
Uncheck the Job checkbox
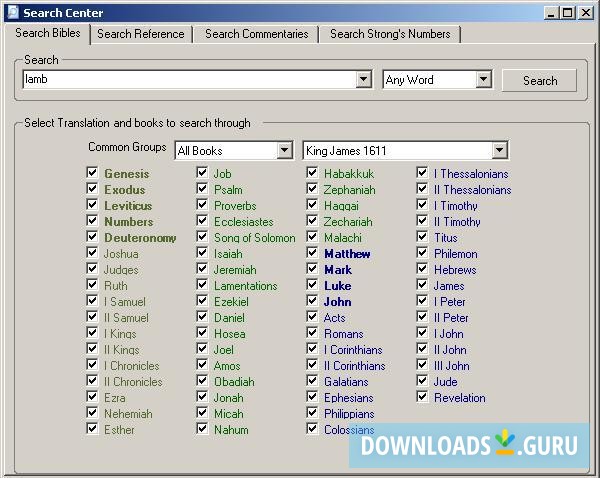point(202,173)
